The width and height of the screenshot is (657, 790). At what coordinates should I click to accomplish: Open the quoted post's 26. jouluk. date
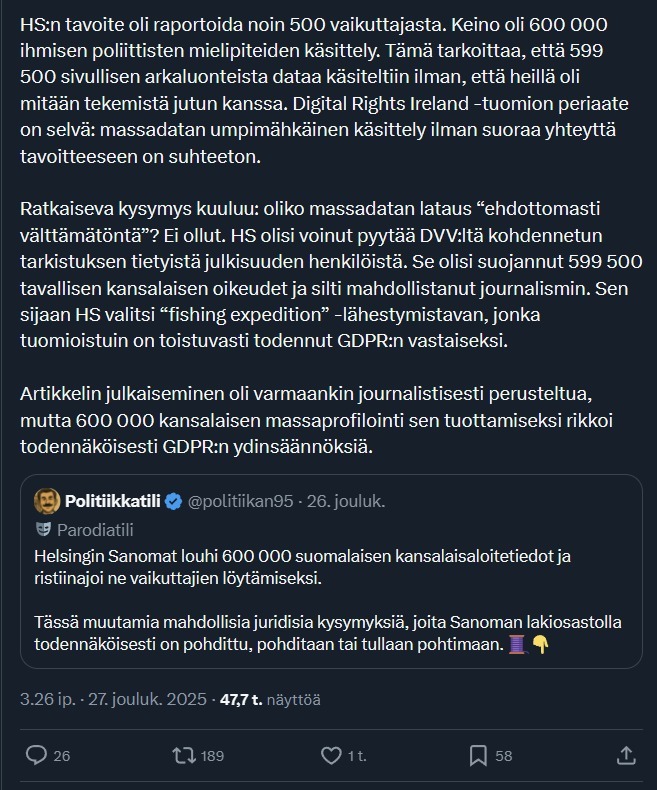[x=348, y=501]
